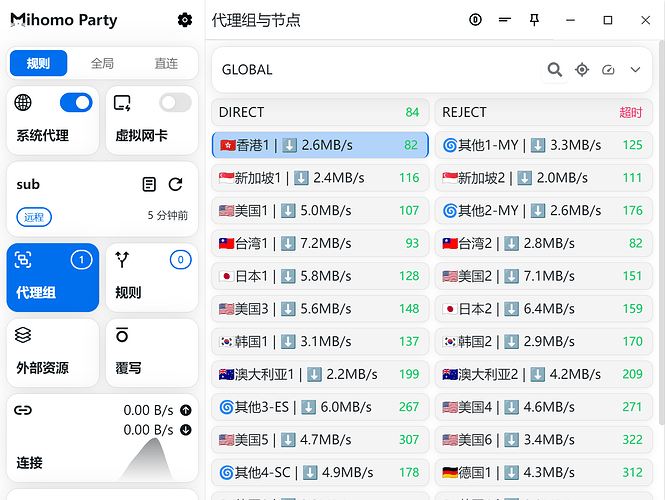This screenshot has width=665, height=500.
Task: Click the override icon above 覆写
Action: point(122,335)
